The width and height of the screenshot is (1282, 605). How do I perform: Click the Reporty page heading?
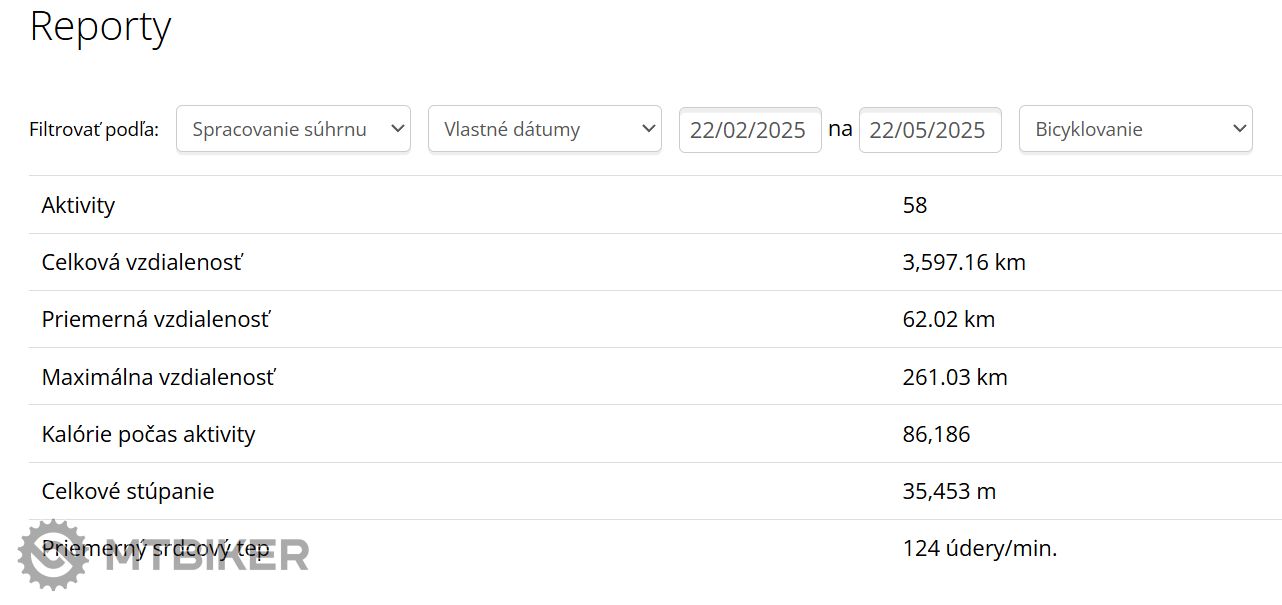tap(100, 27)
